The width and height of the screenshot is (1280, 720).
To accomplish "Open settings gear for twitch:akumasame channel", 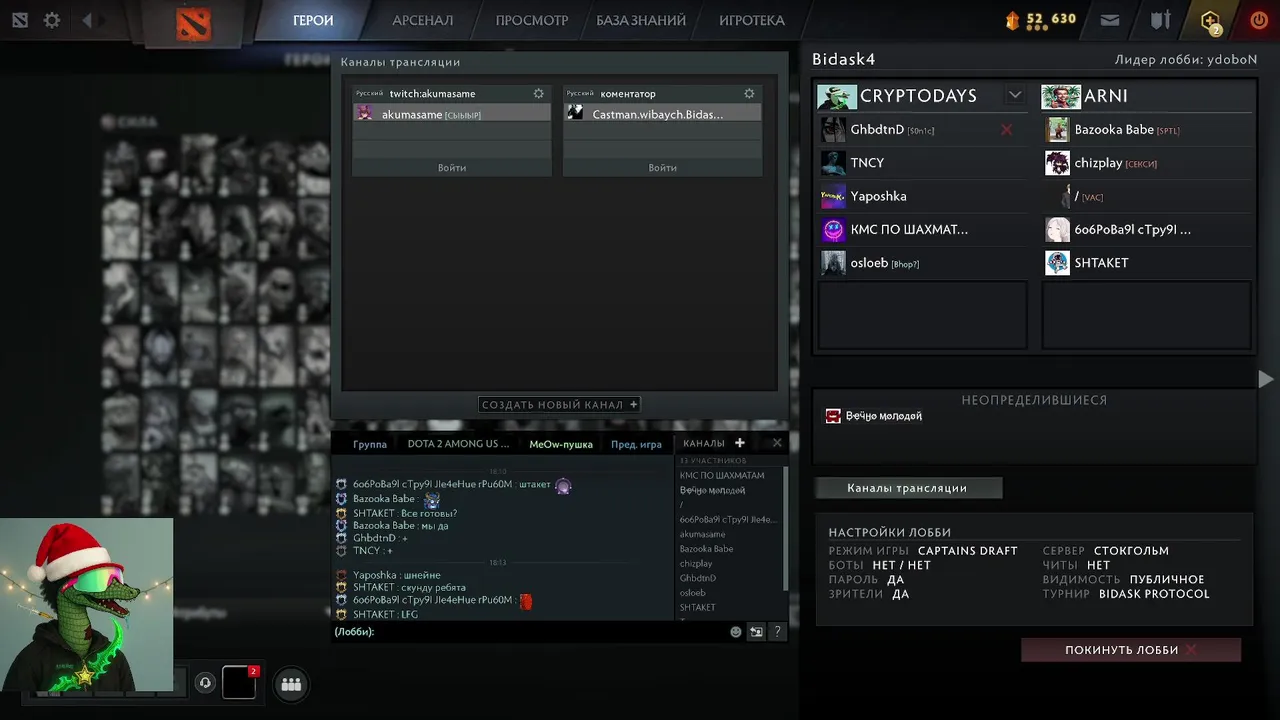I will coord(539,93).
